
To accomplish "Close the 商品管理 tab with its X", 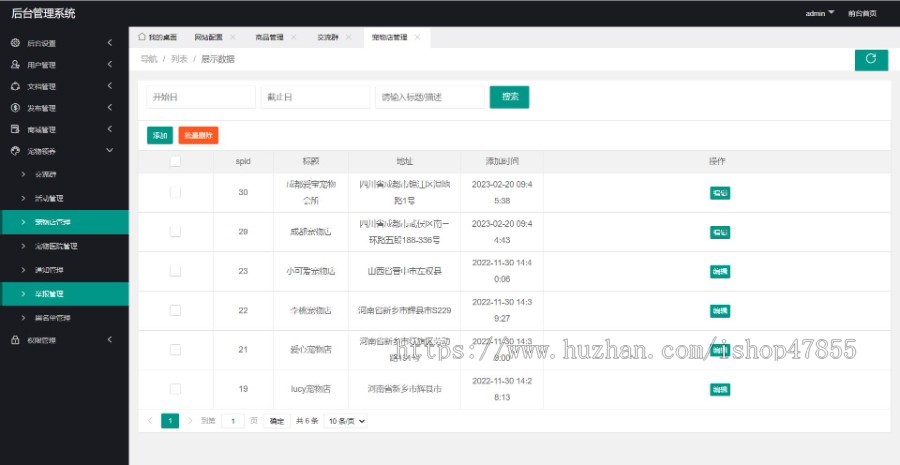I will (x=293, y=37).
